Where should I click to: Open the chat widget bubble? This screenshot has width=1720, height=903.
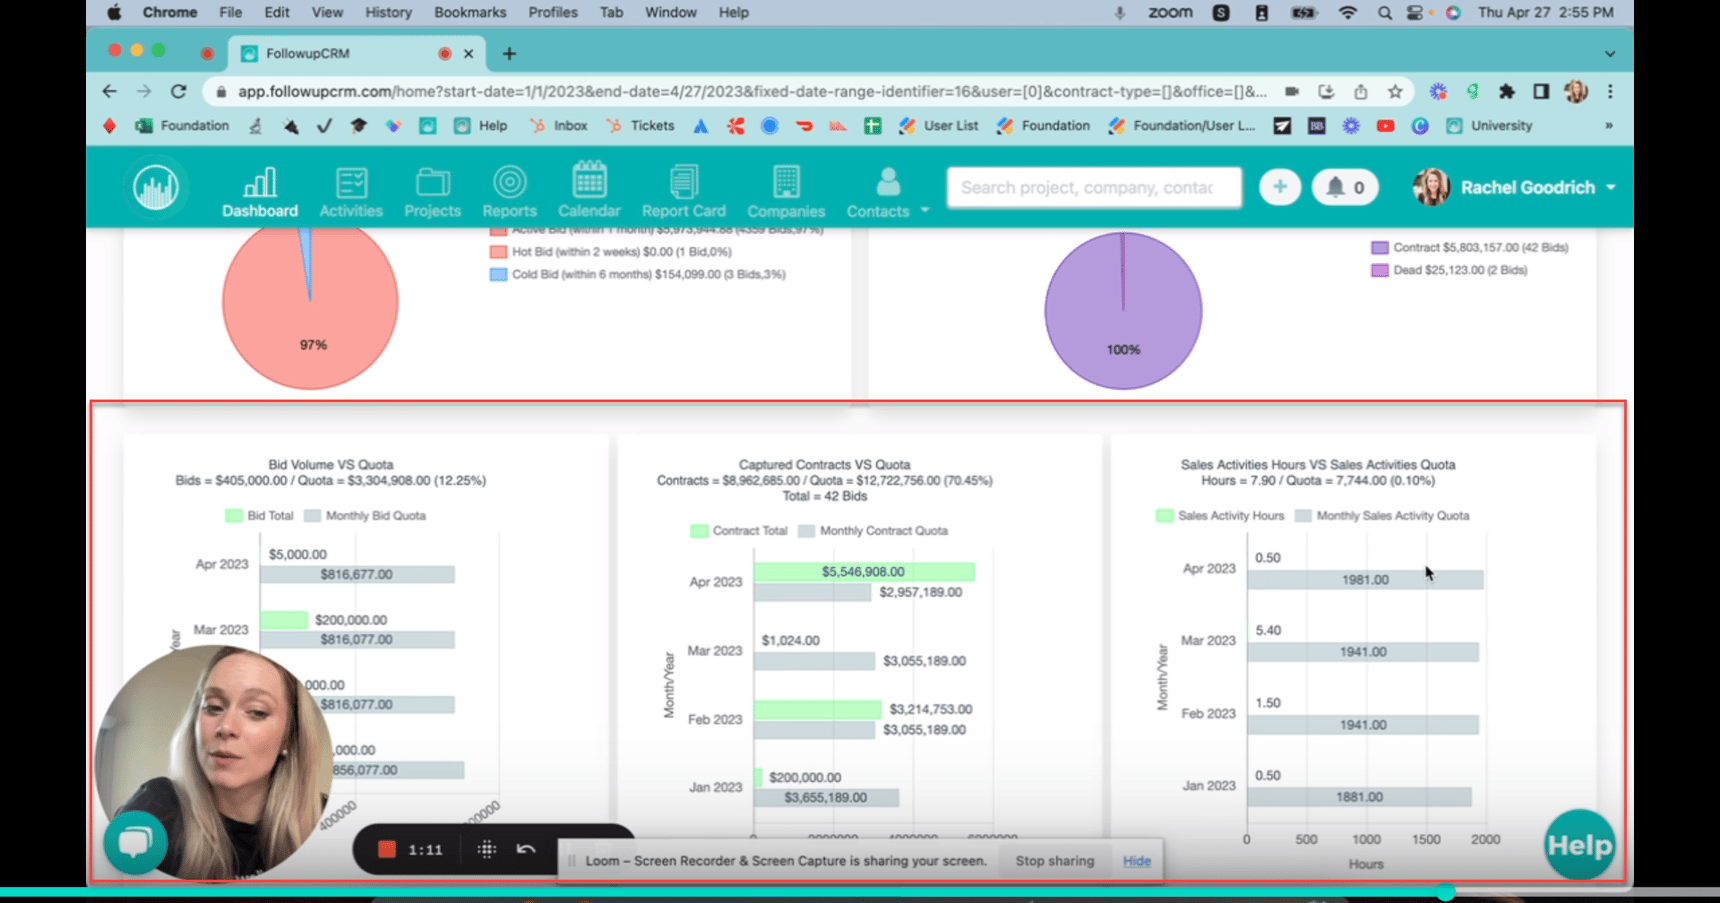click(x=135, y=843)
